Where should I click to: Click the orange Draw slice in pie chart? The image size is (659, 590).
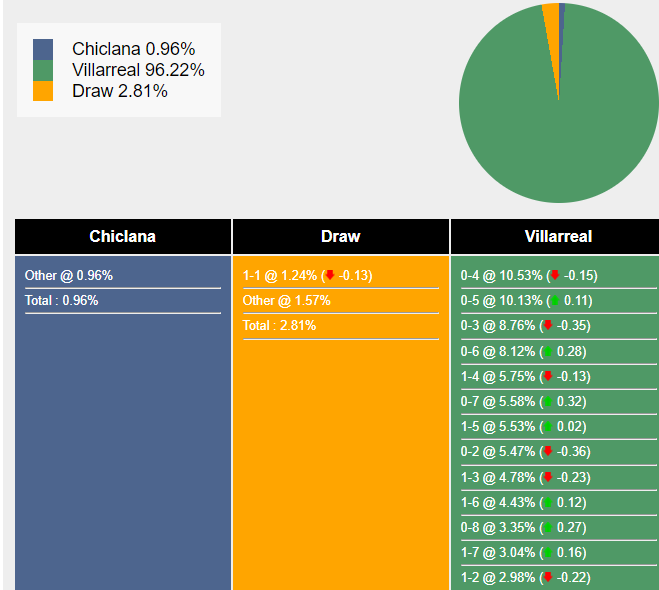(551, 12)
